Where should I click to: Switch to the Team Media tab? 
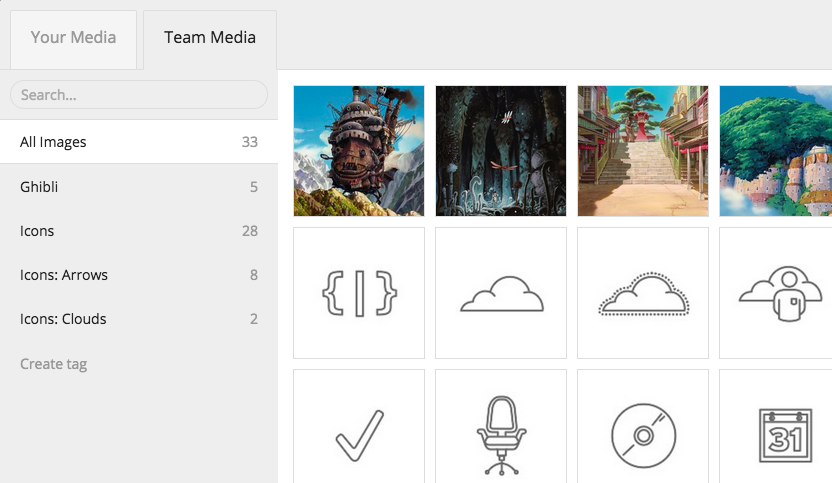tap(210, 39)
